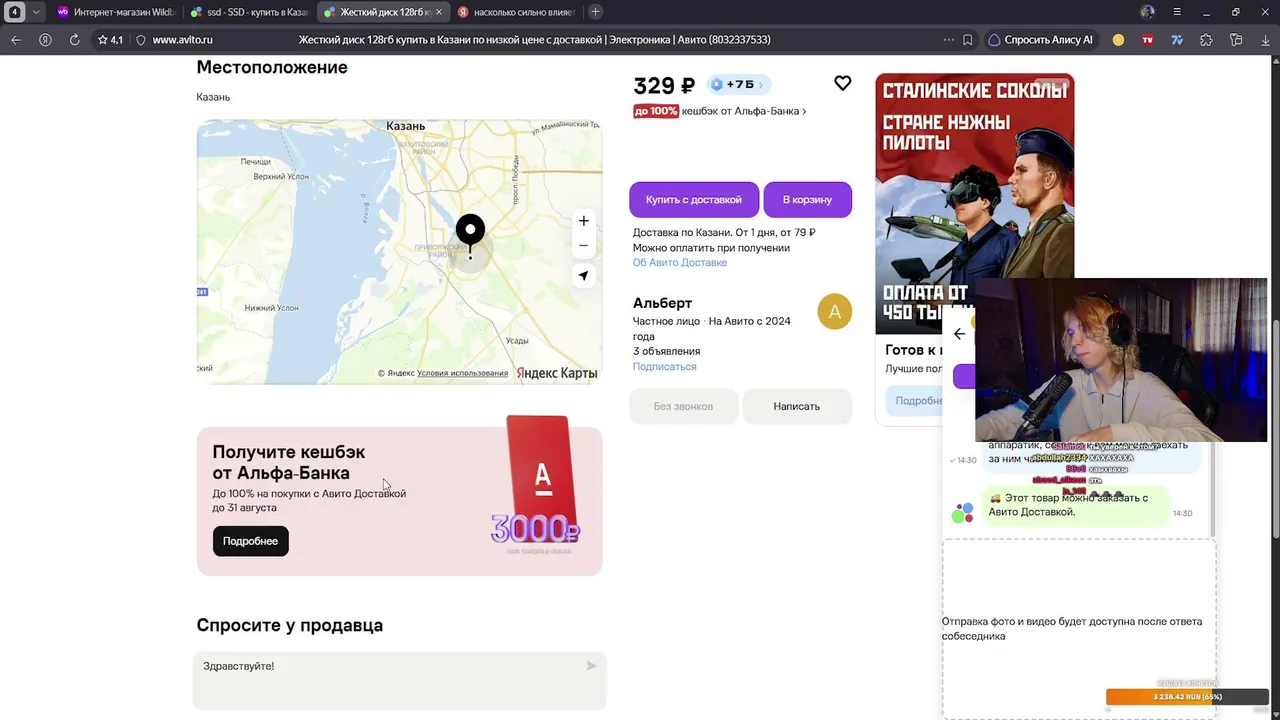
Task: Locate me on the map
Action: (x=584, y=276)
